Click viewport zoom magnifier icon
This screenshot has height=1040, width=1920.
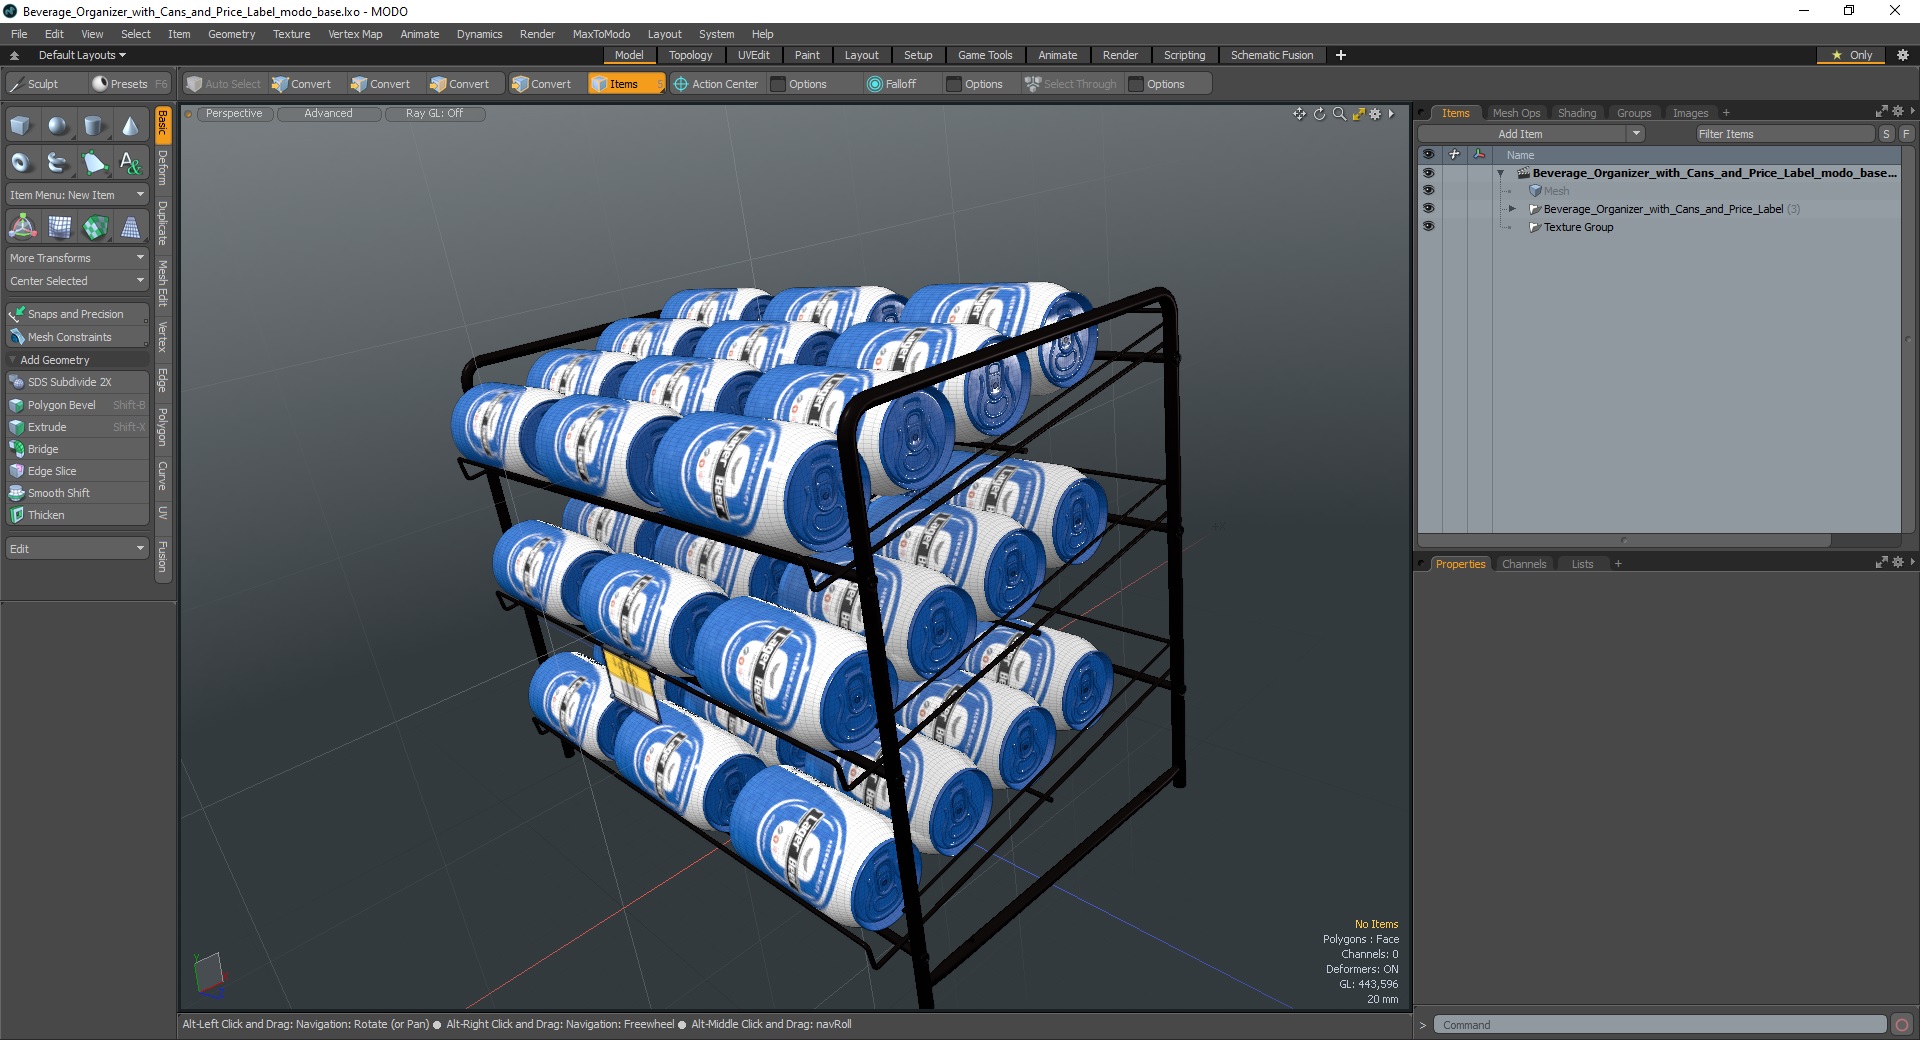coord(1339,114)
